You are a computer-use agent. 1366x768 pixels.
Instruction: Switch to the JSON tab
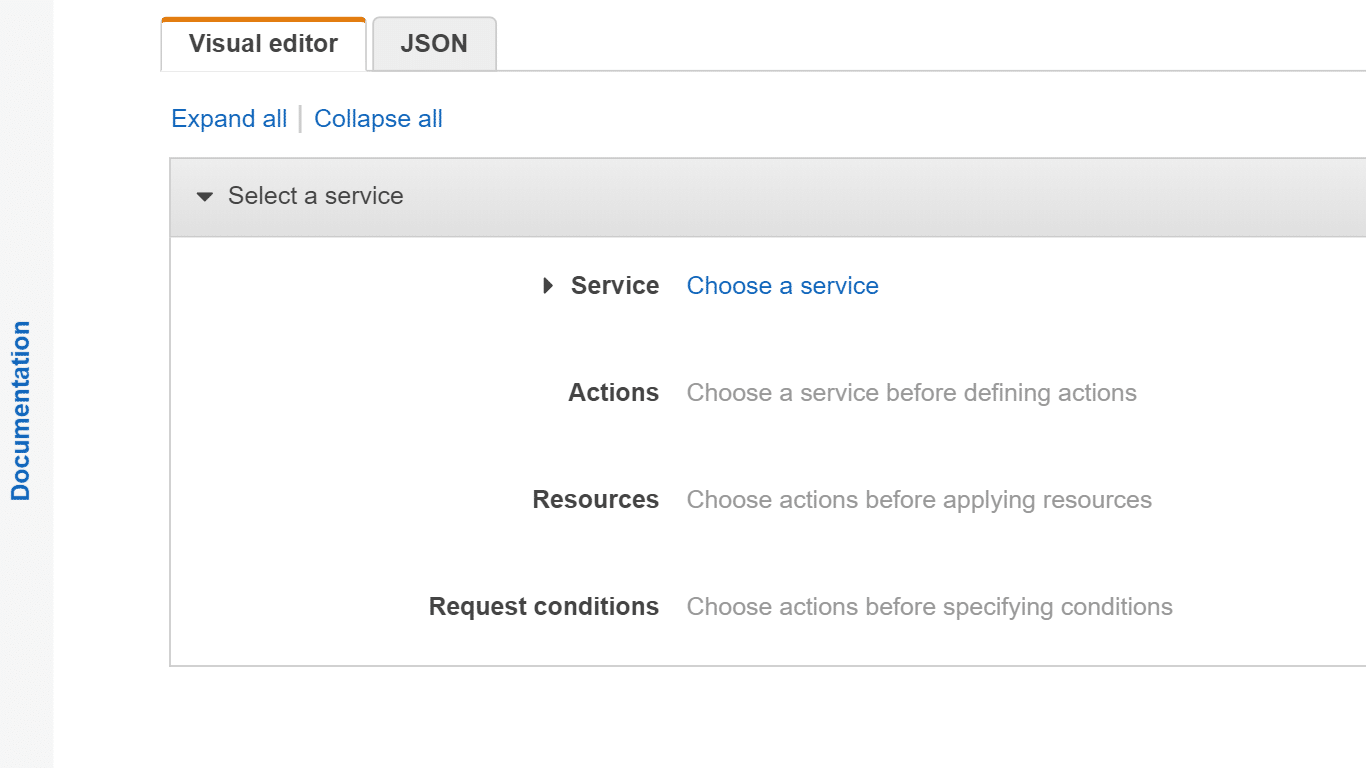pyautogui.click(x=434, y=44)
